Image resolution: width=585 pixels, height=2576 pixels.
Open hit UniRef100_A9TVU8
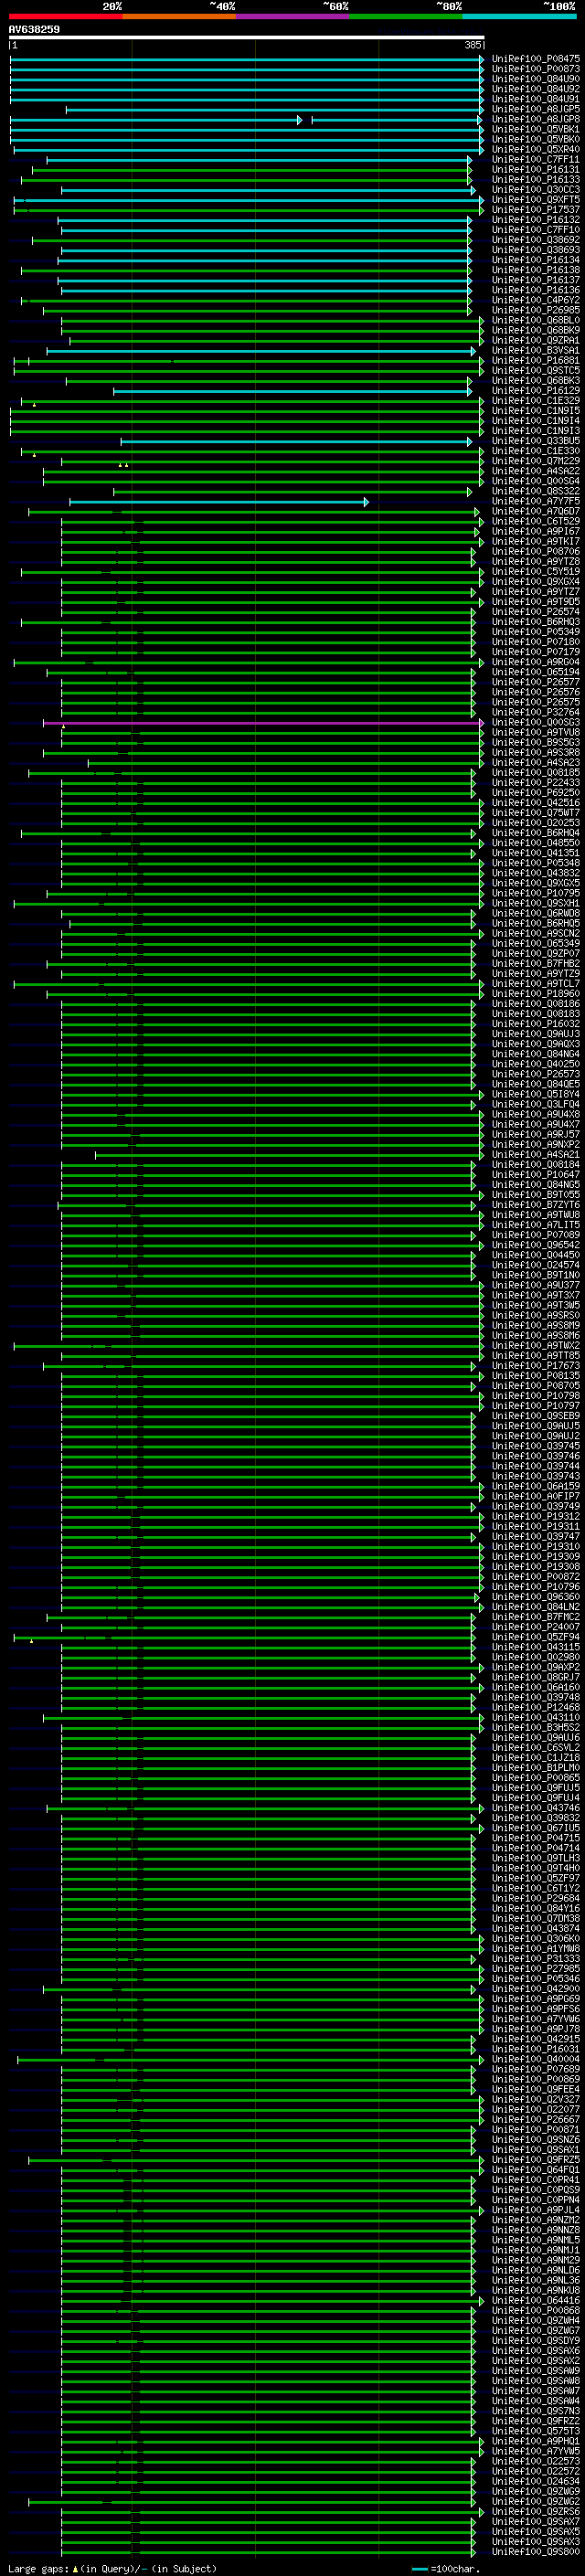click(x=535, y=733)
